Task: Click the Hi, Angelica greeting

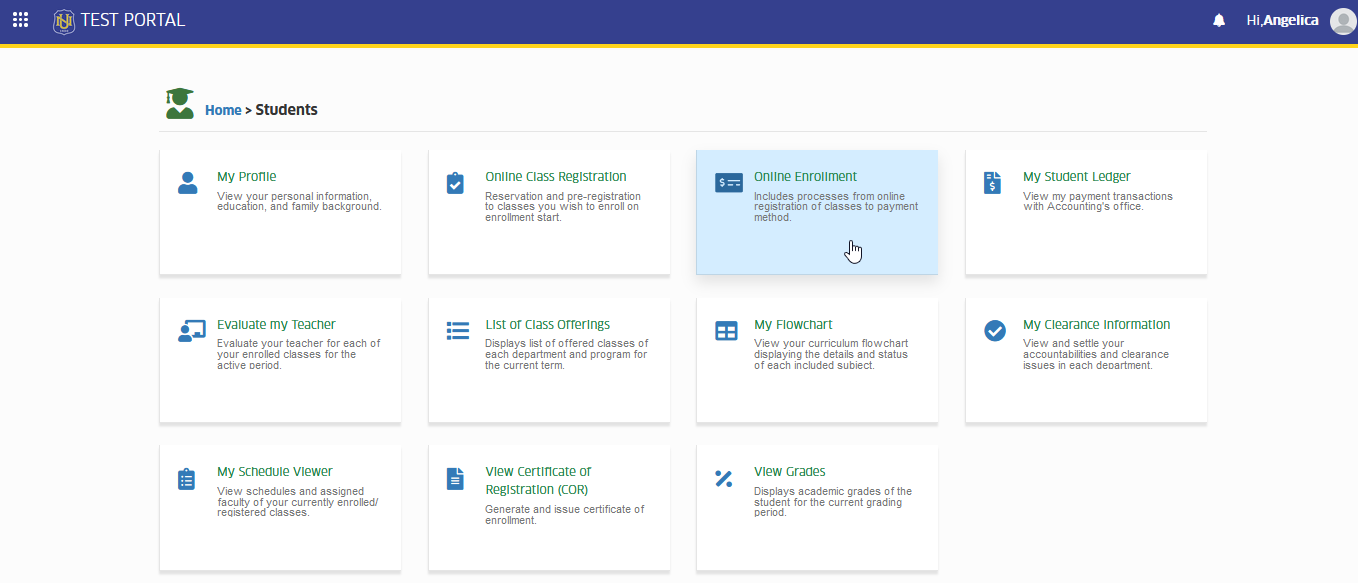Action: coord(1283,20)
